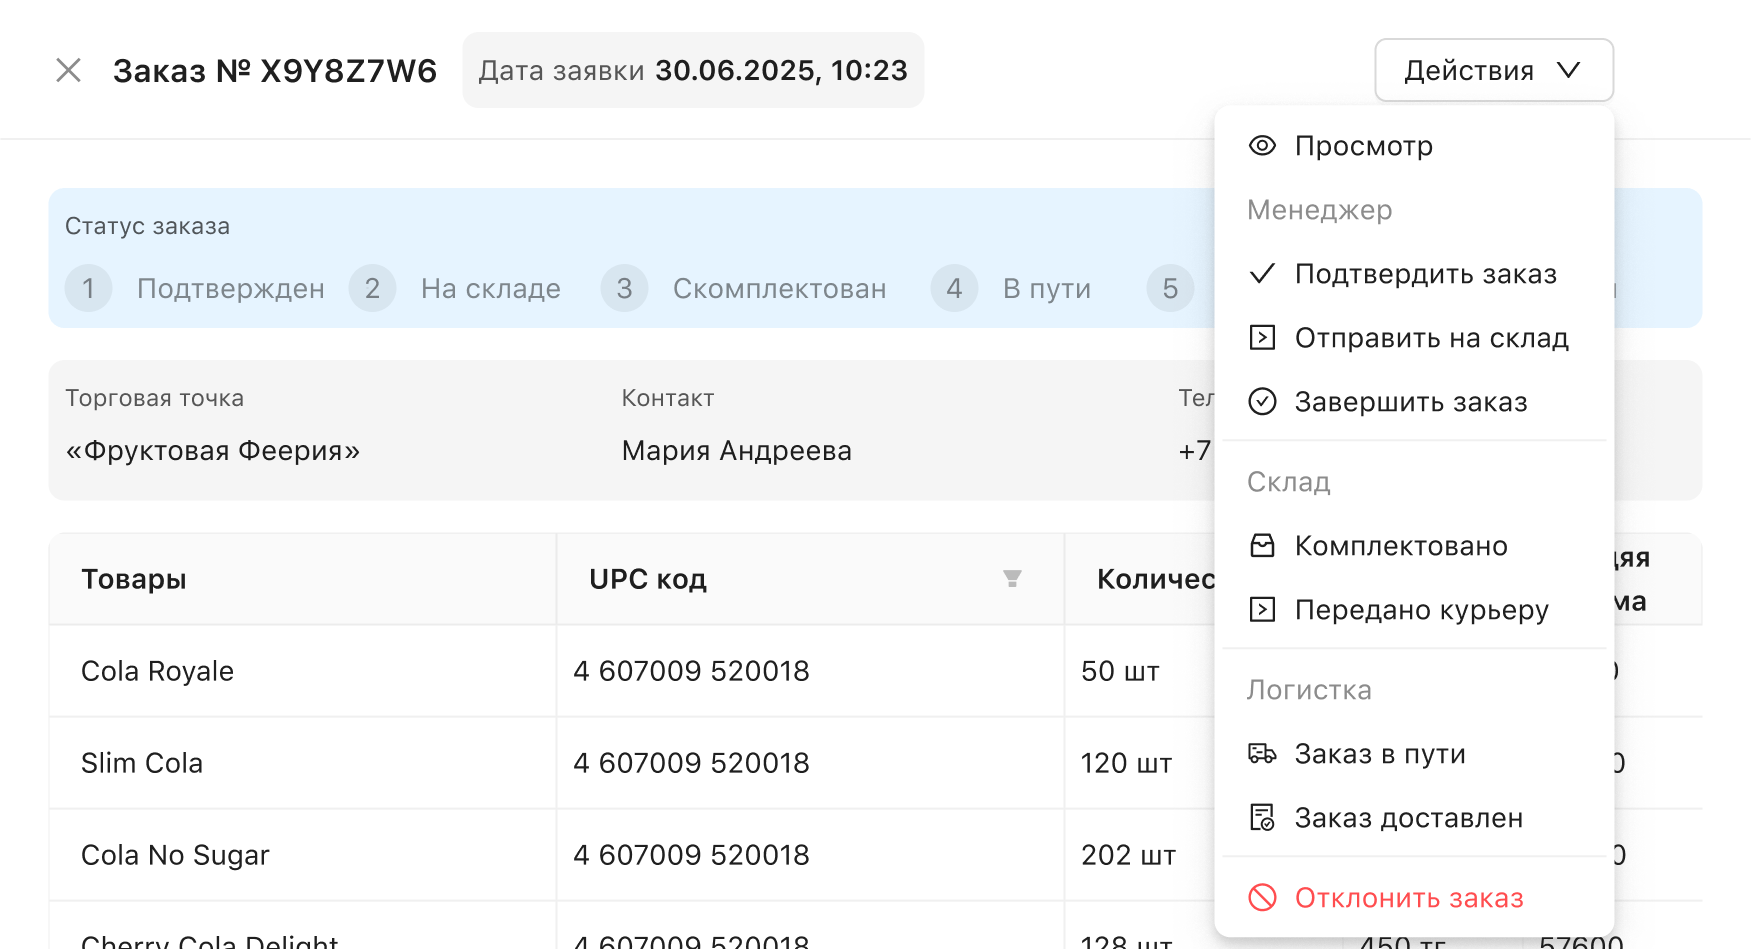Select step 1 Подтвержден in order status
Screen dimensions: 1751x949
pyautogui.click(x=195, y=289)
